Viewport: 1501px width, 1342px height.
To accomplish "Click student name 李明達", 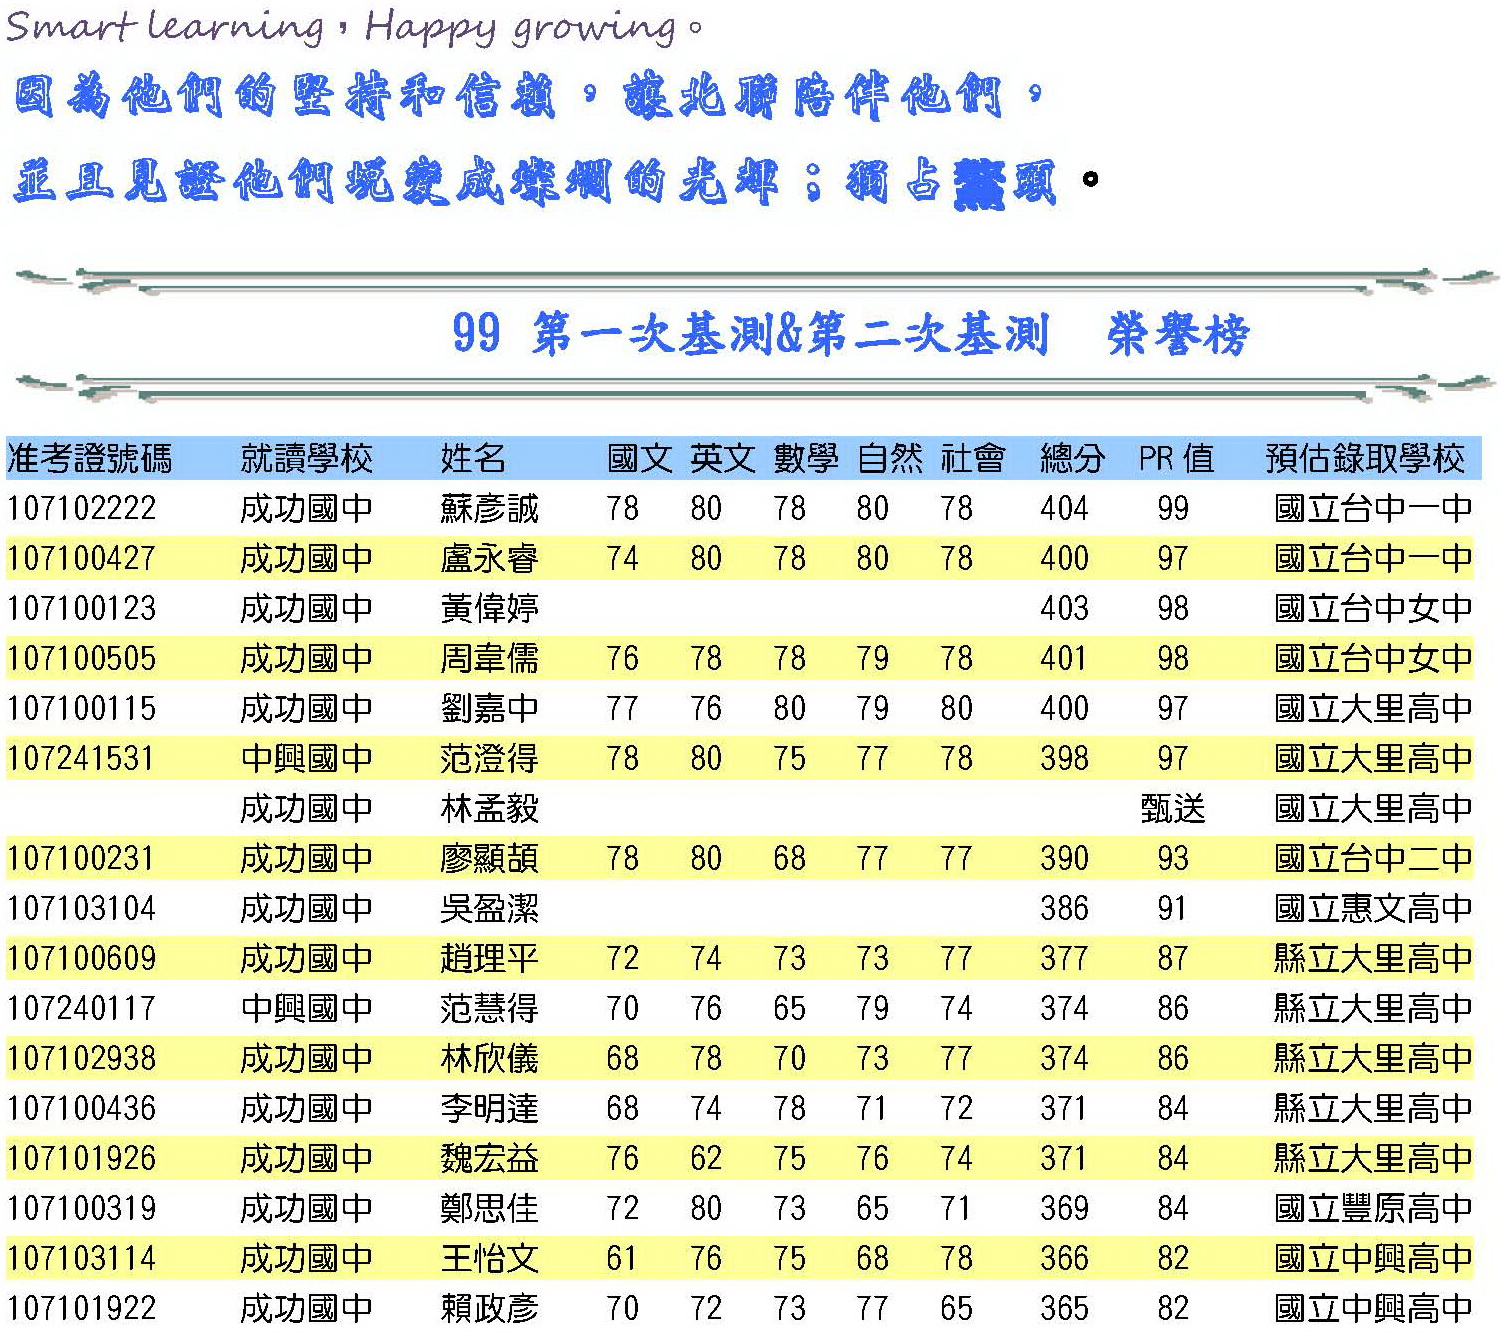I will 489,1109.
